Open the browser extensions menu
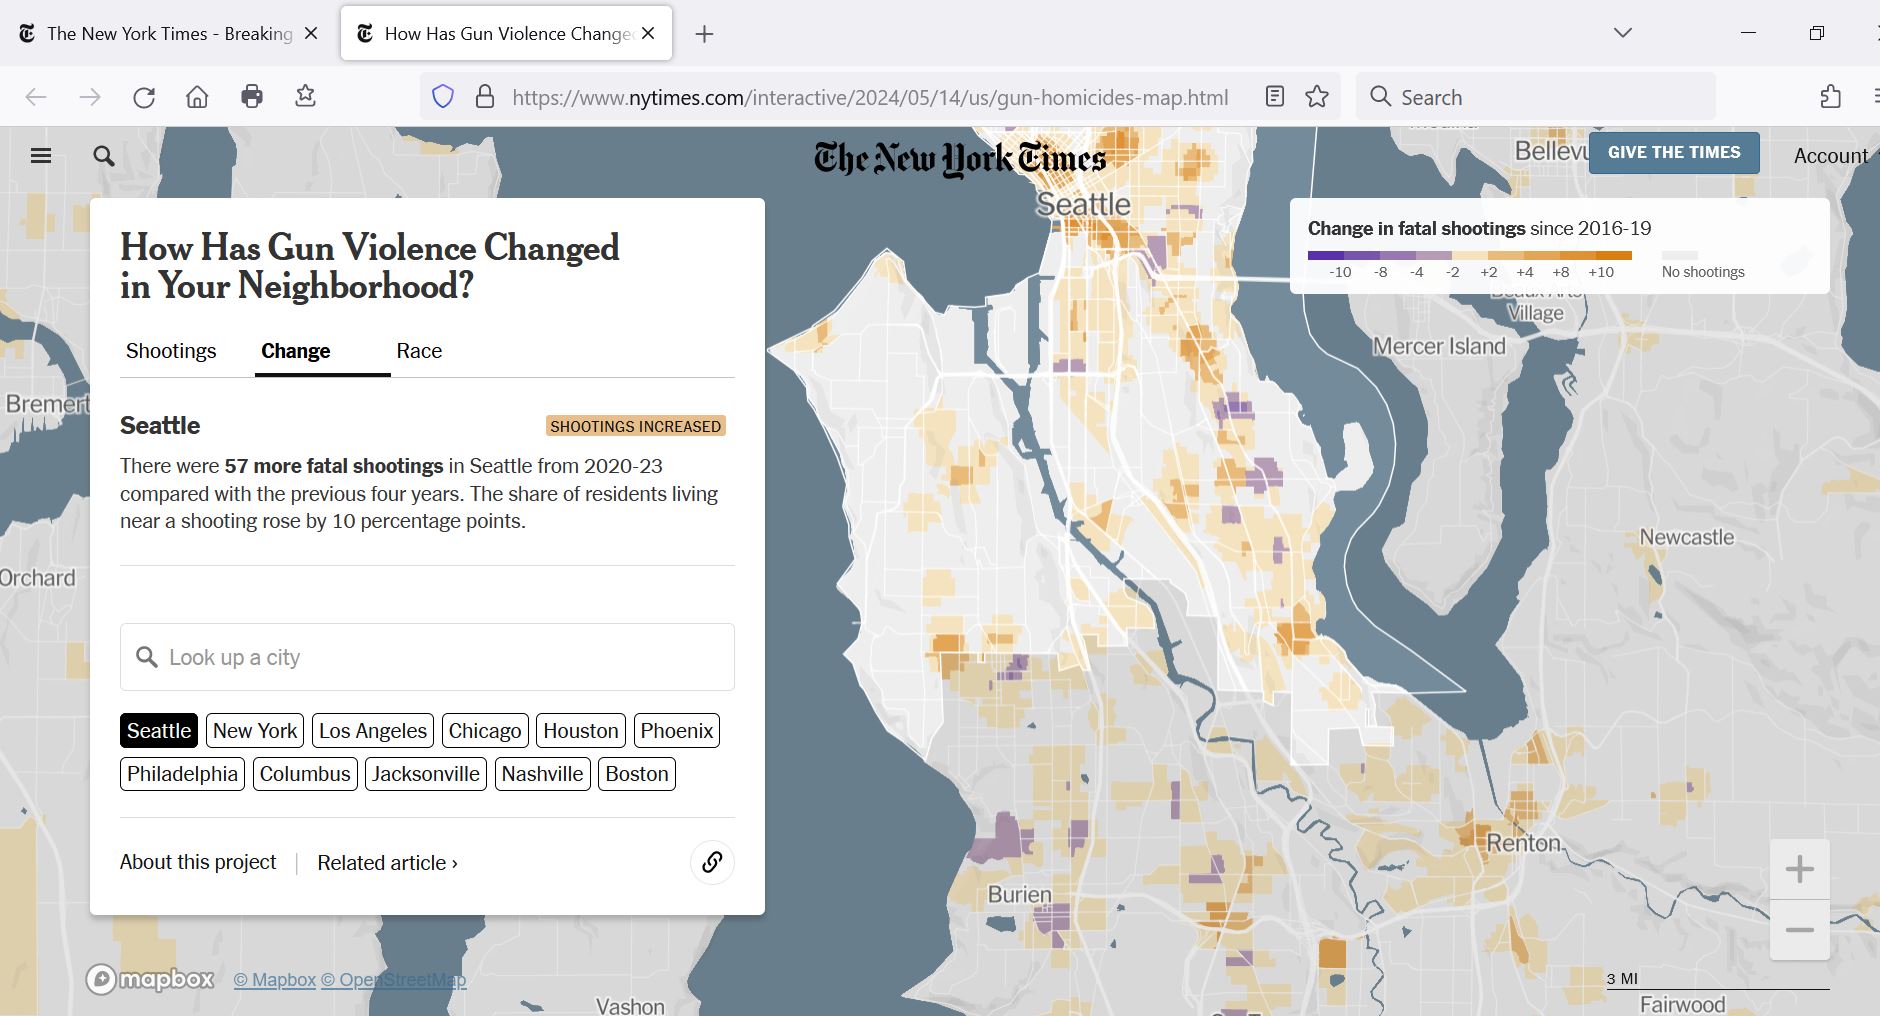The image size is (1880, 1016). [1830, 97]
